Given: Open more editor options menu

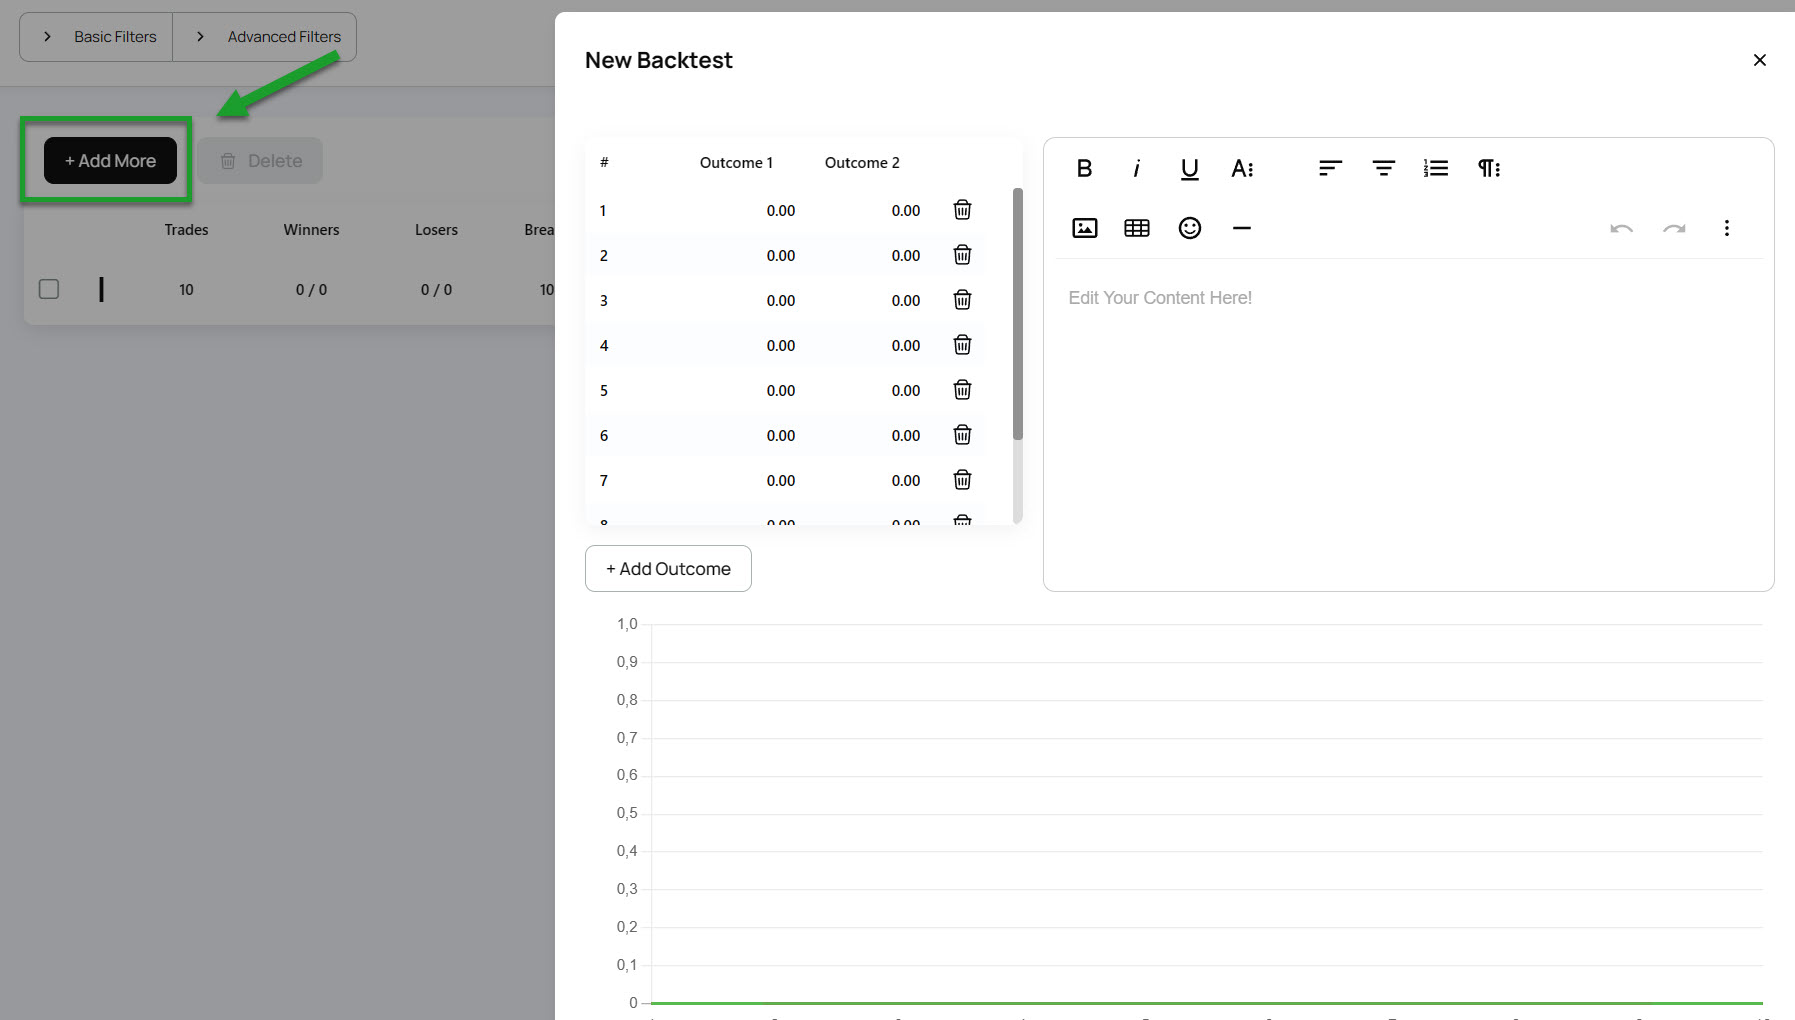Looking at the screenshot, I should (x=1726, y=228).
